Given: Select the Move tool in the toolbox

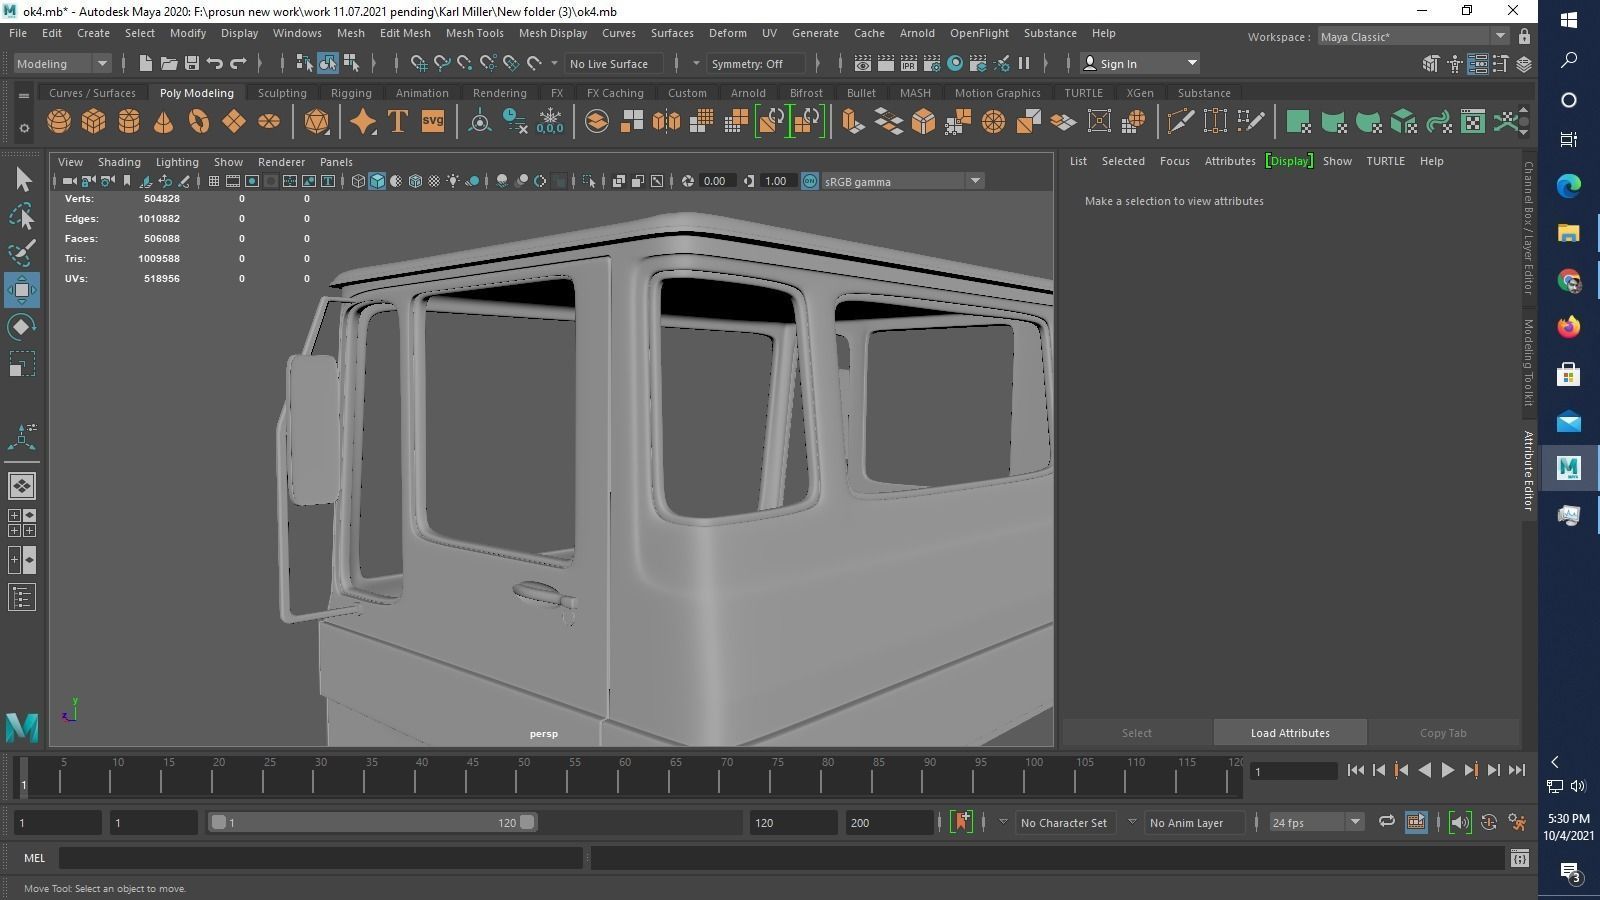Looking at the screenshot, I should pyautogui.click(x=22, y=290).
